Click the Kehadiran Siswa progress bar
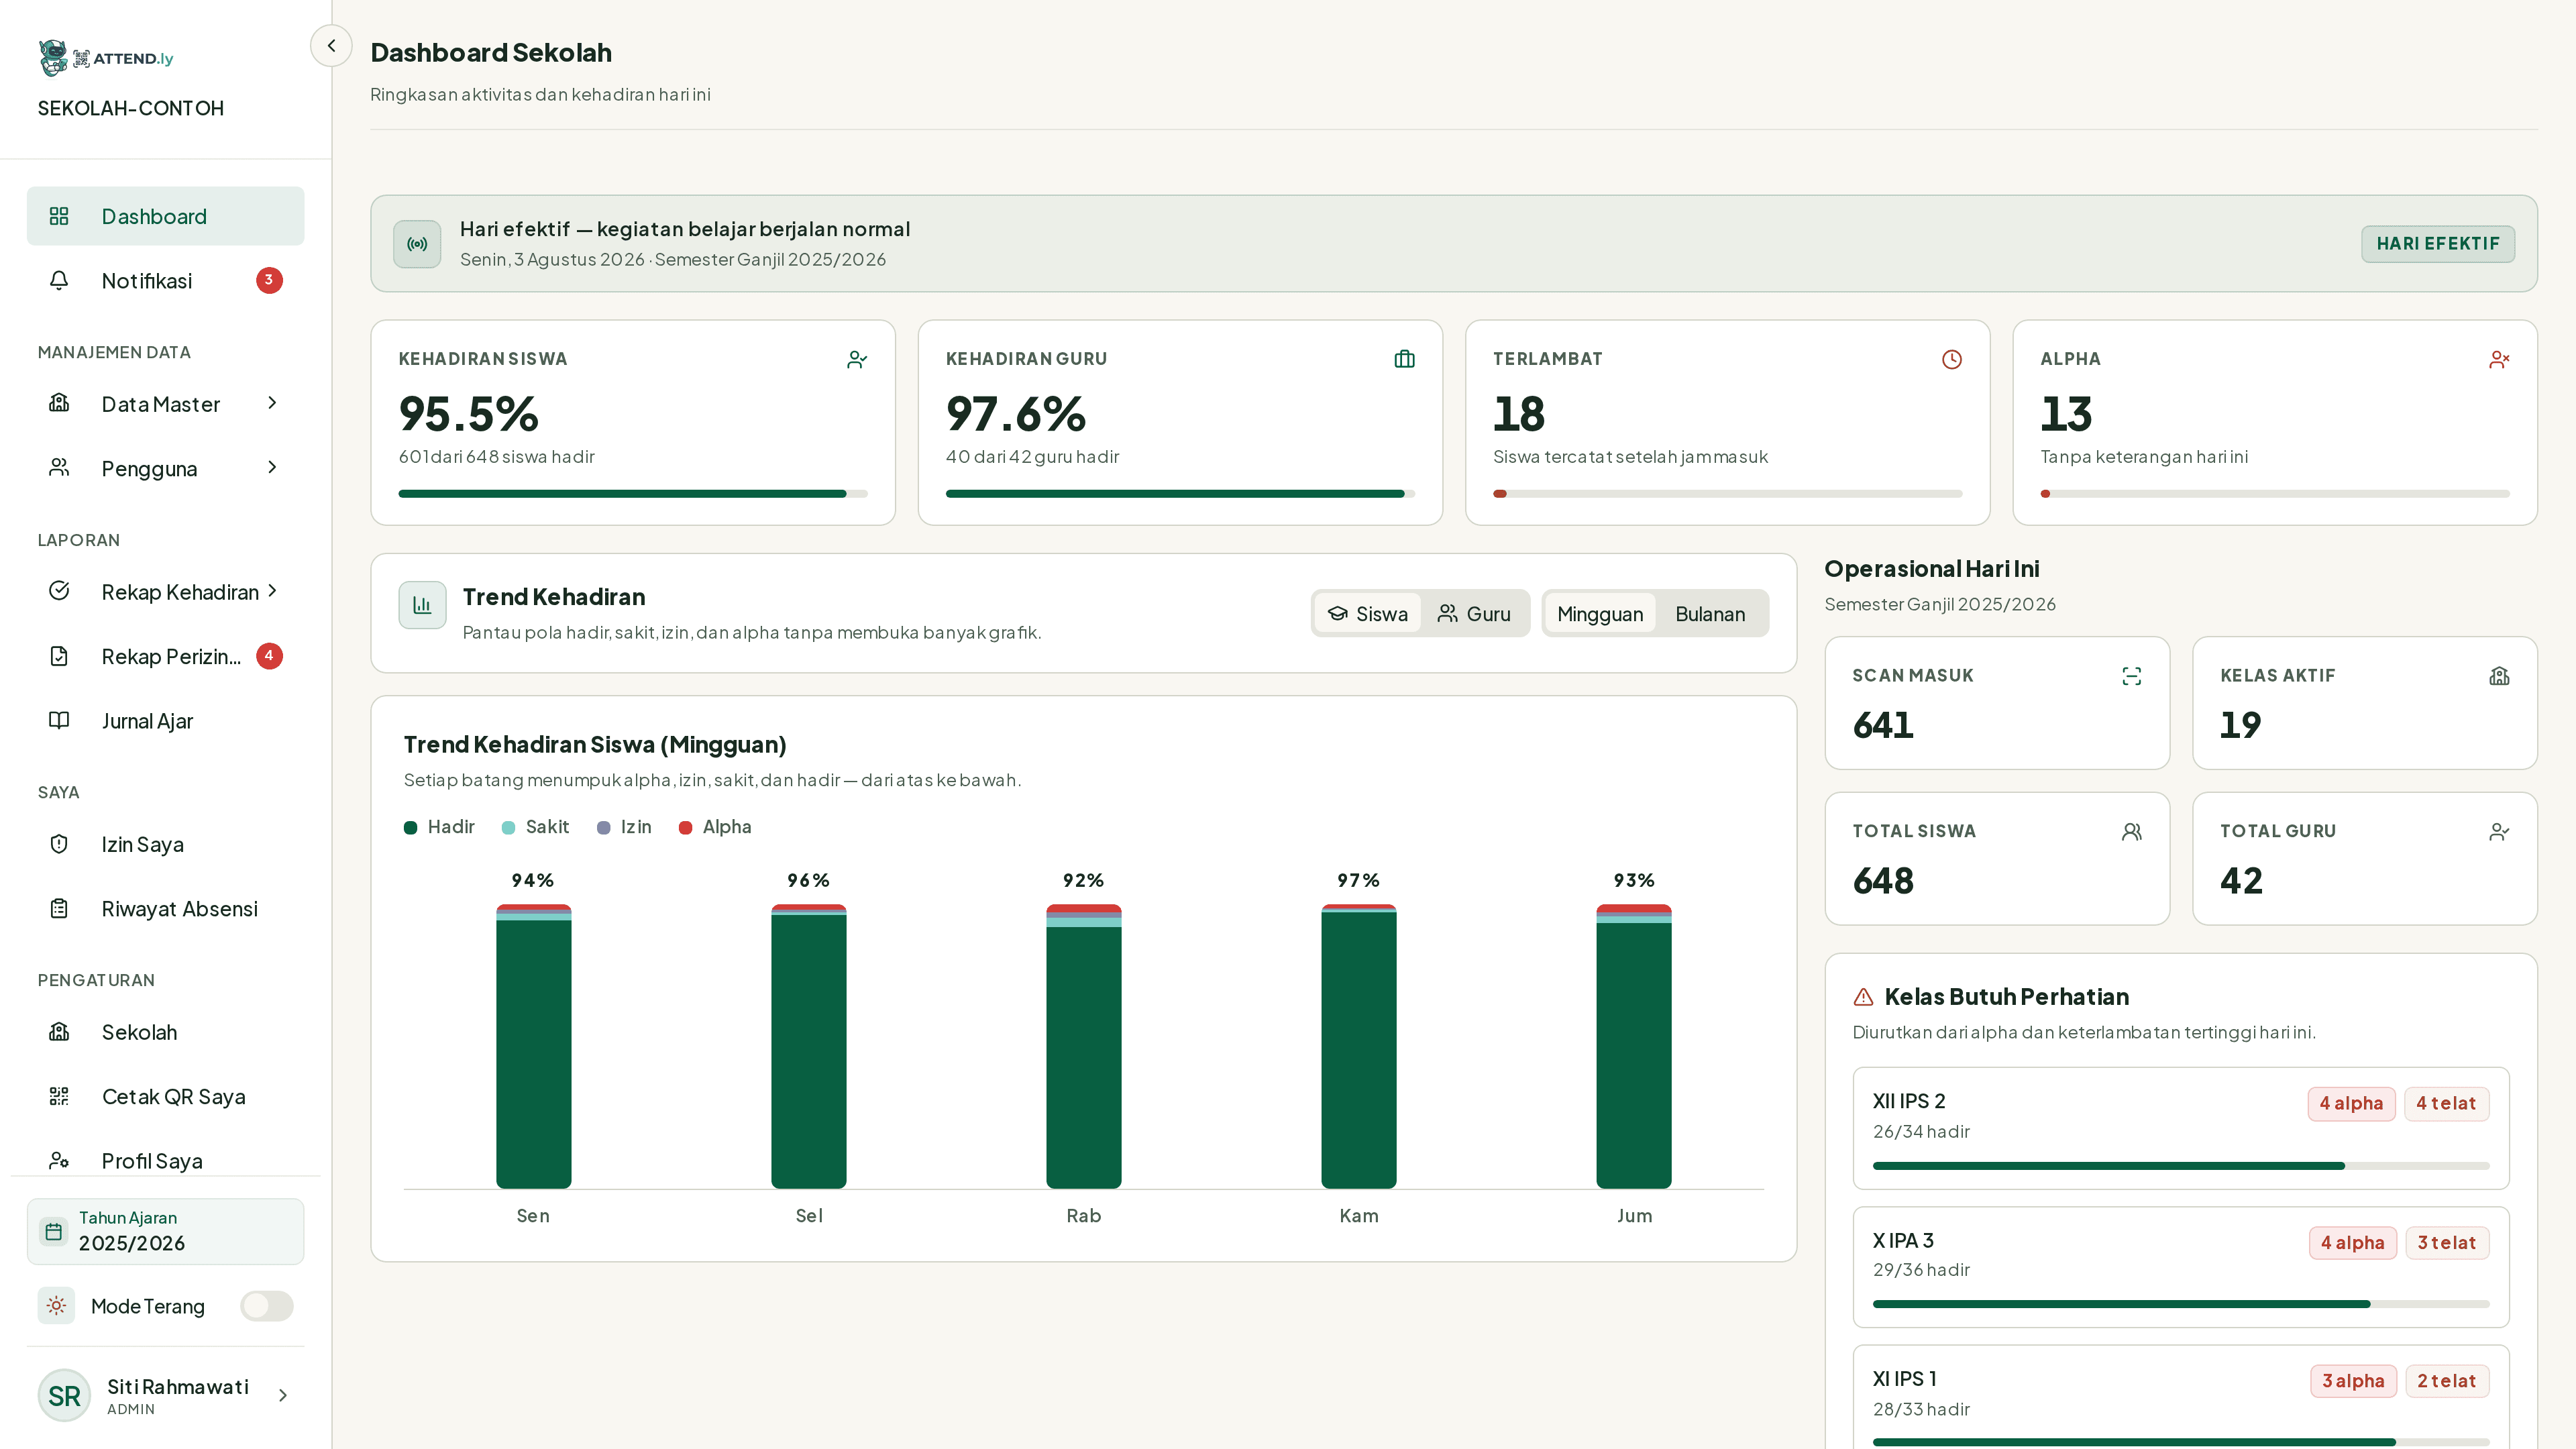 633,494
